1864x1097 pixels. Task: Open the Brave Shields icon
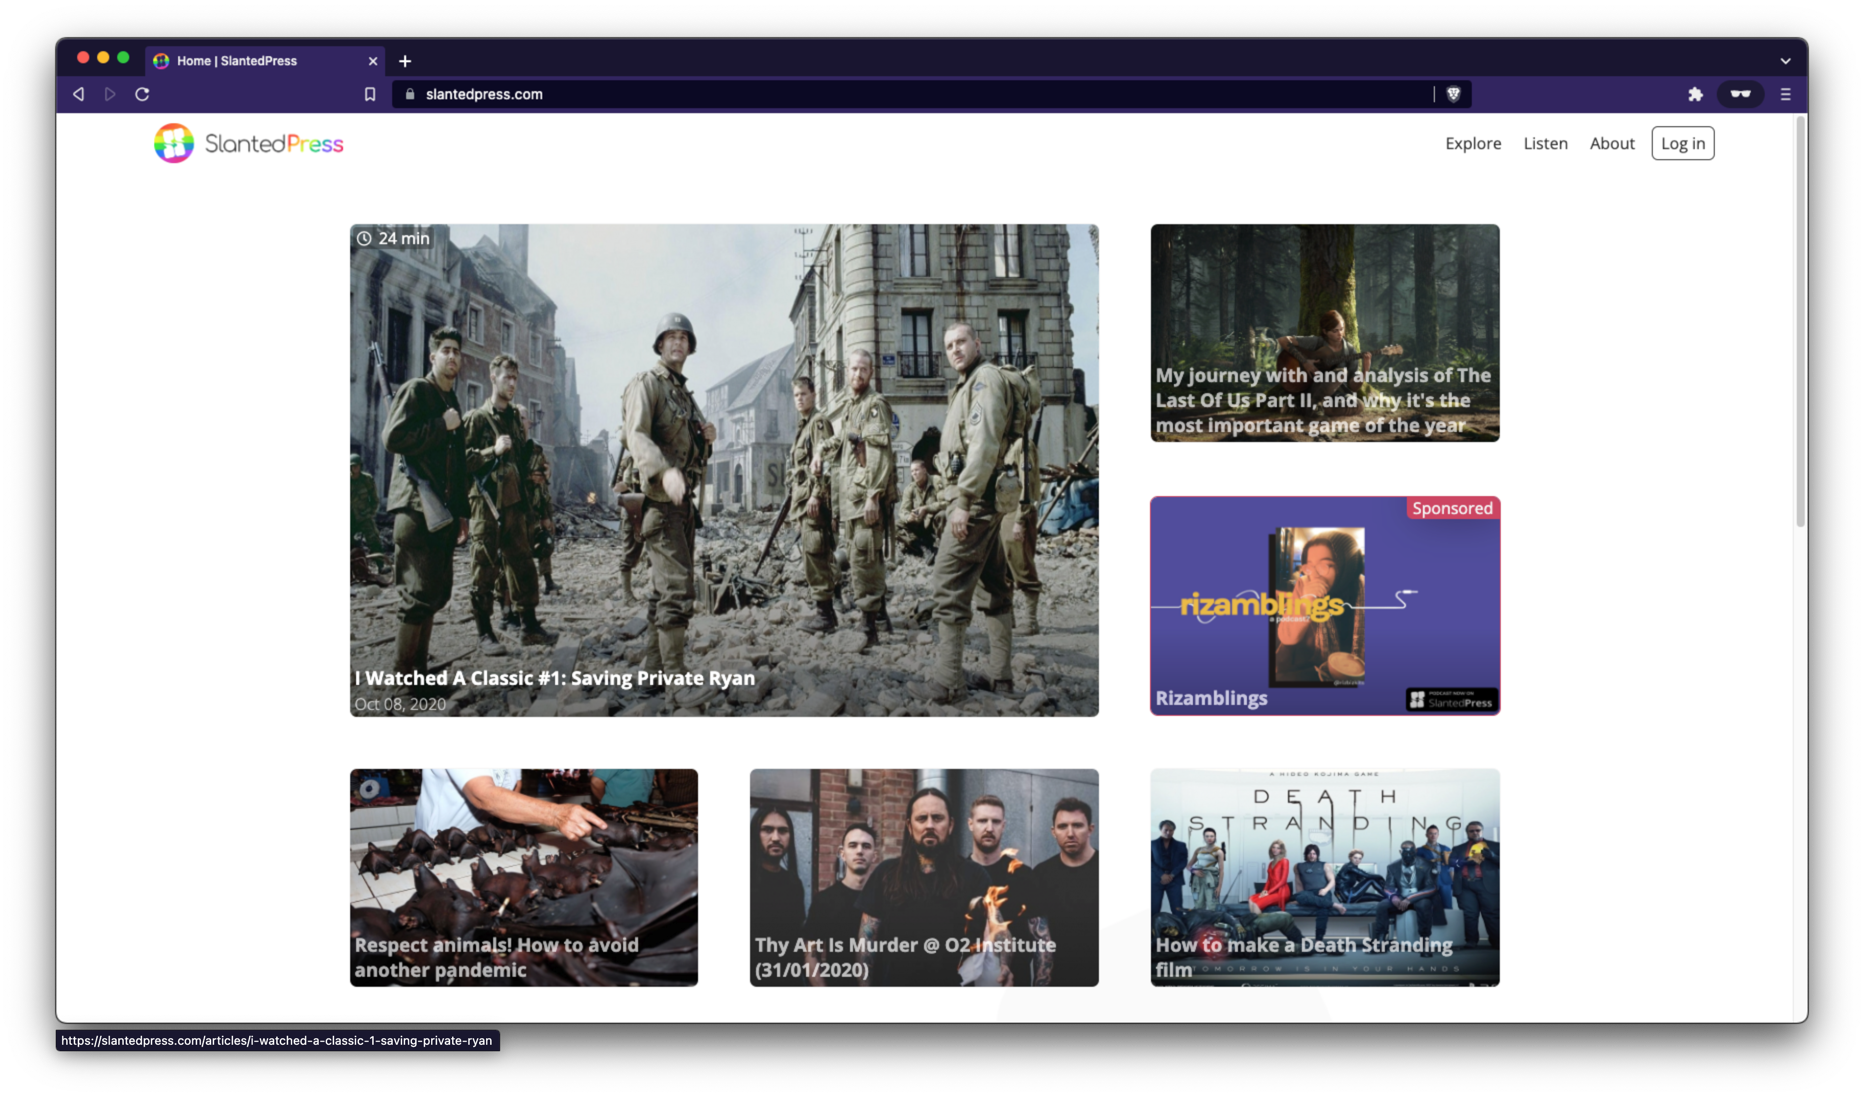1453,94
